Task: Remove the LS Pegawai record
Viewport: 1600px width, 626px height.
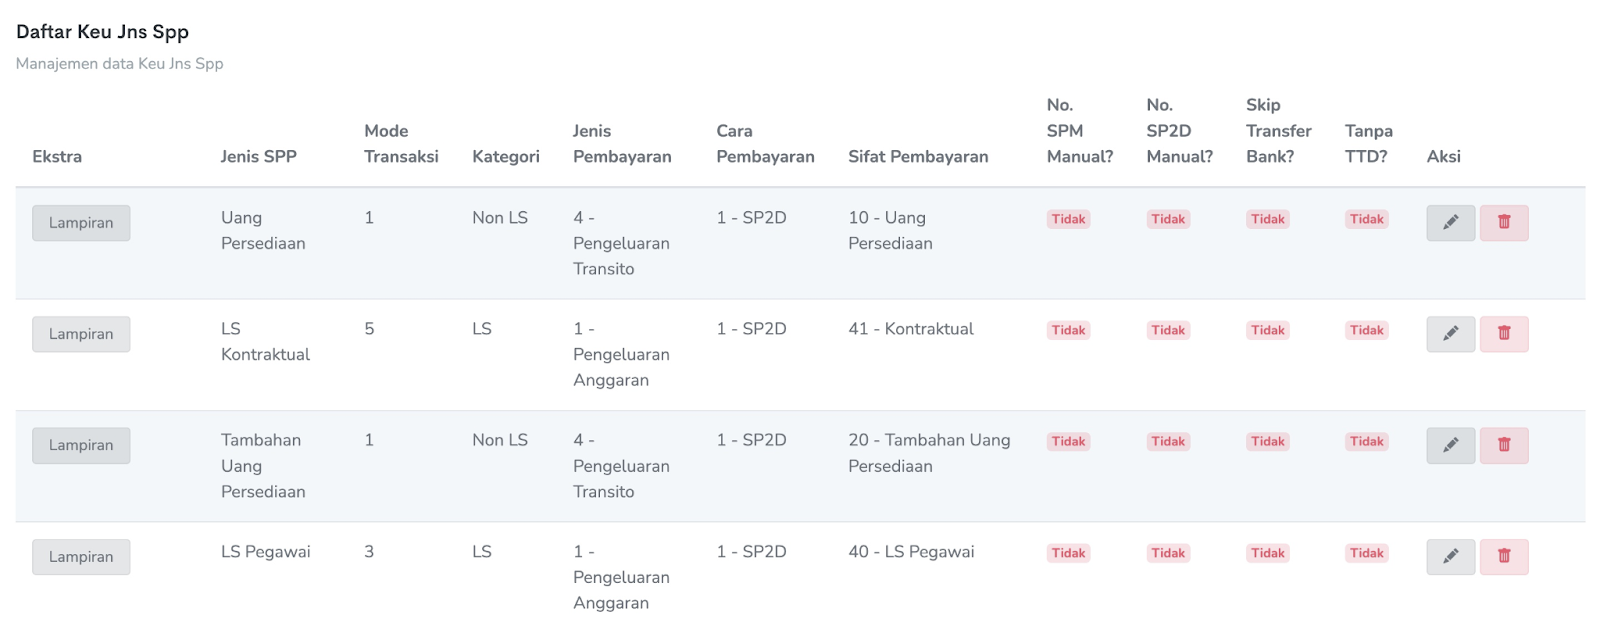Action: point(1504,557)
